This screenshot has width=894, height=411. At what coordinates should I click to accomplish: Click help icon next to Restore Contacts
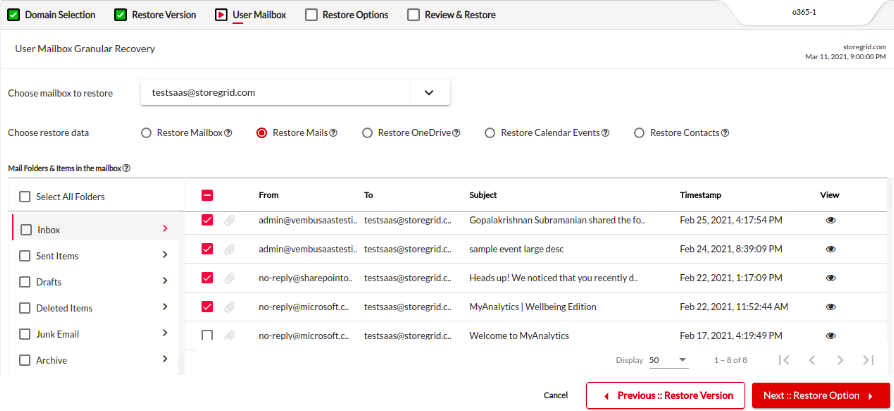coord(725,133)
